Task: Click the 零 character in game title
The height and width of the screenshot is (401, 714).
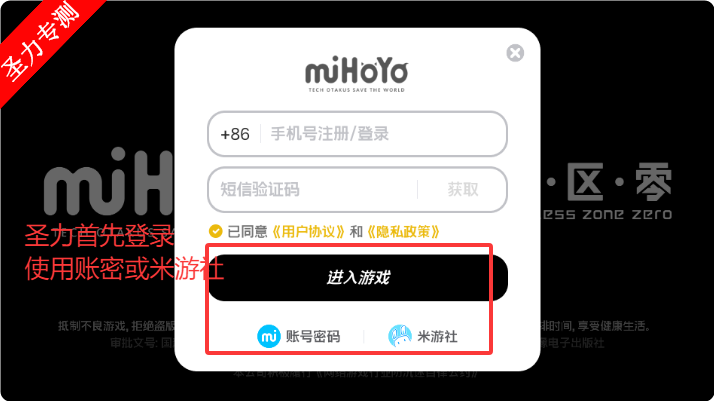Action: click(x=653, y=182)
